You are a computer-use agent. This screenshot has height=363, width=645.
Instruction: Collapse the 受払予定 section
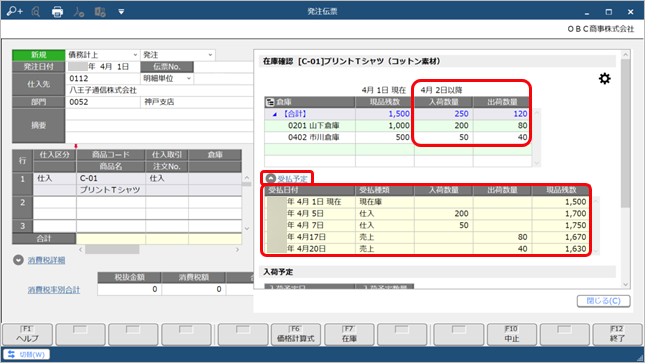(x=270, y=179)
